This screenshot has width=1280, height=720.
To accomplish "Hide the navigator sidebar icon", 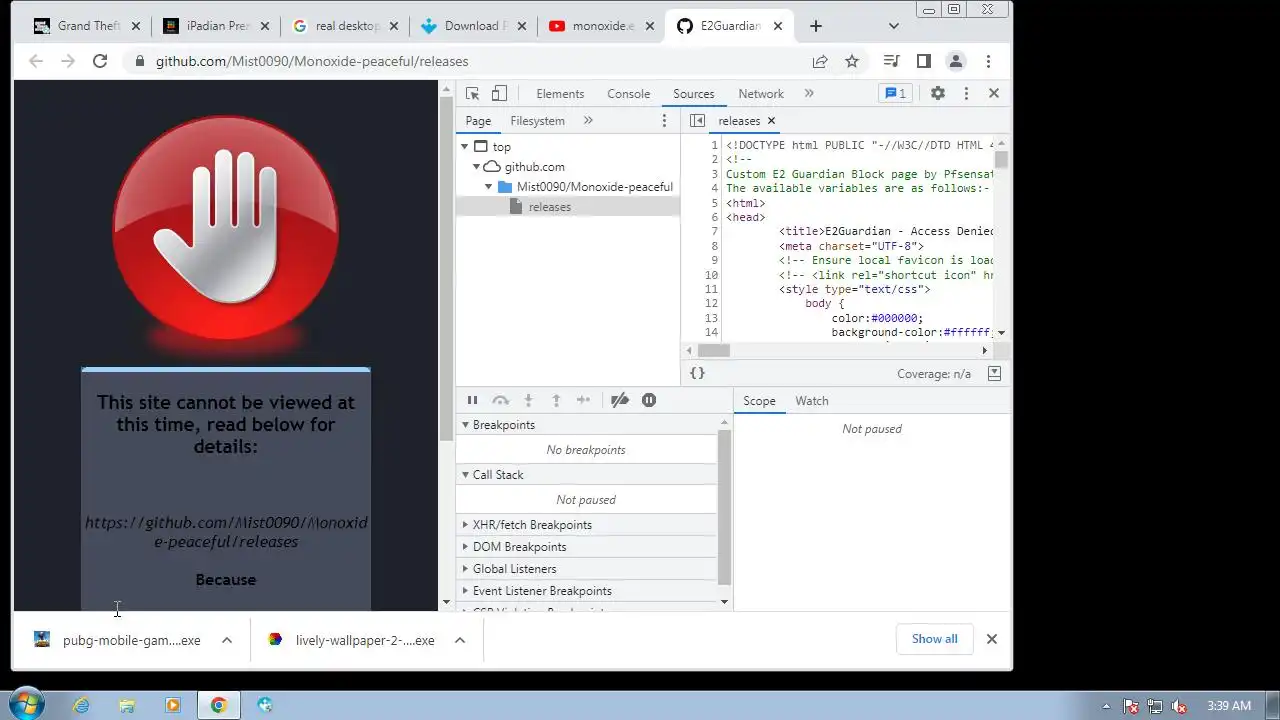I will [697, 121].
